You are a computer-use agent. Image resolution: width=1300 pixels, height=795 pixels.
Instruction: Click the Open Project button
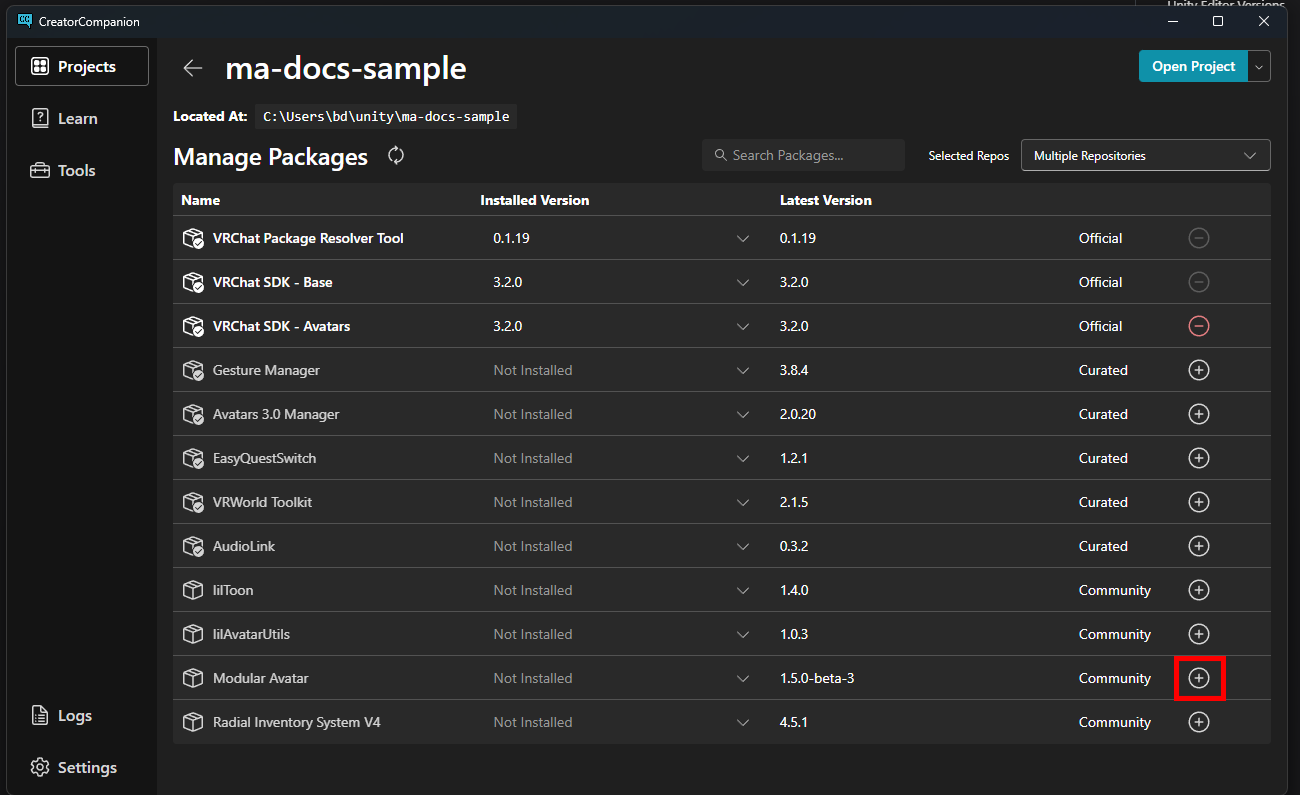pyautogui.click(x=1193, y=66)
